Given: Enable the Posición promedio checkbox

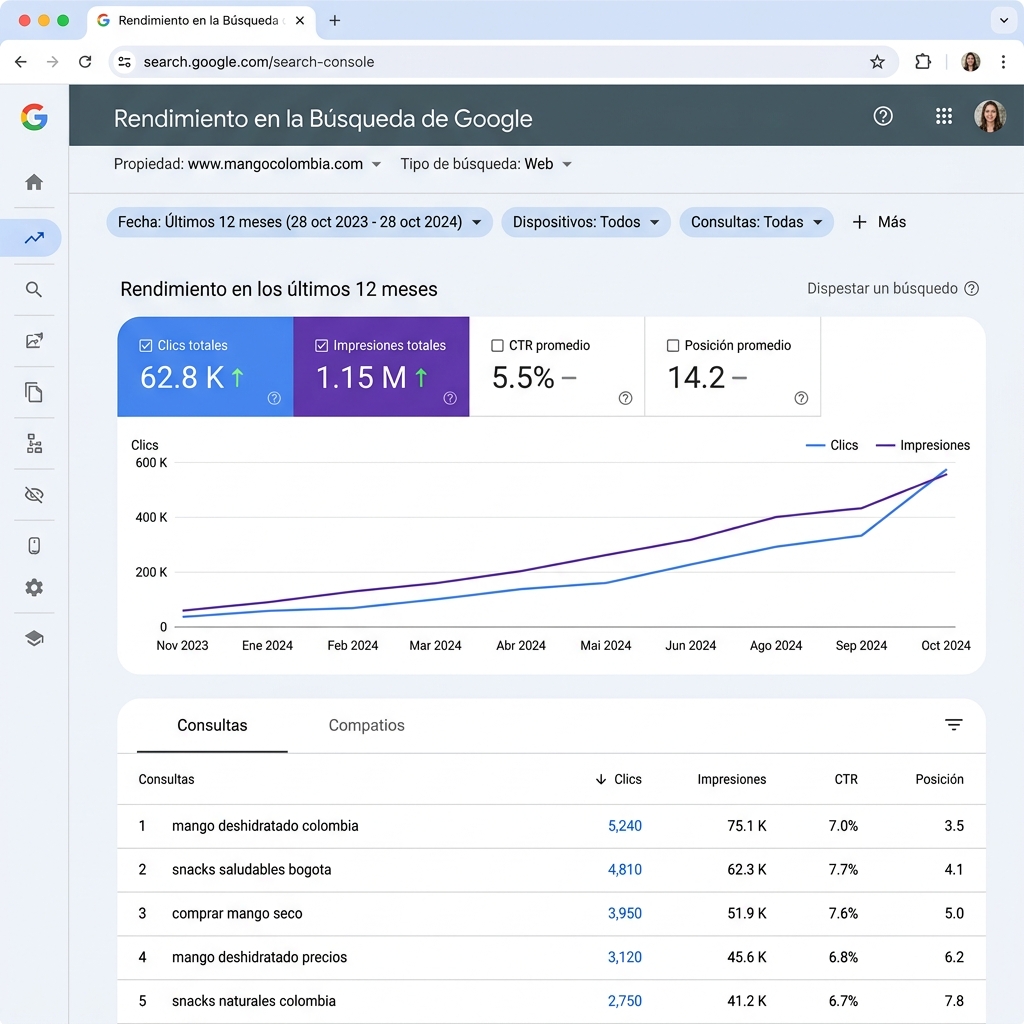Looking at the screenshot, I should (x=673, y=345).
